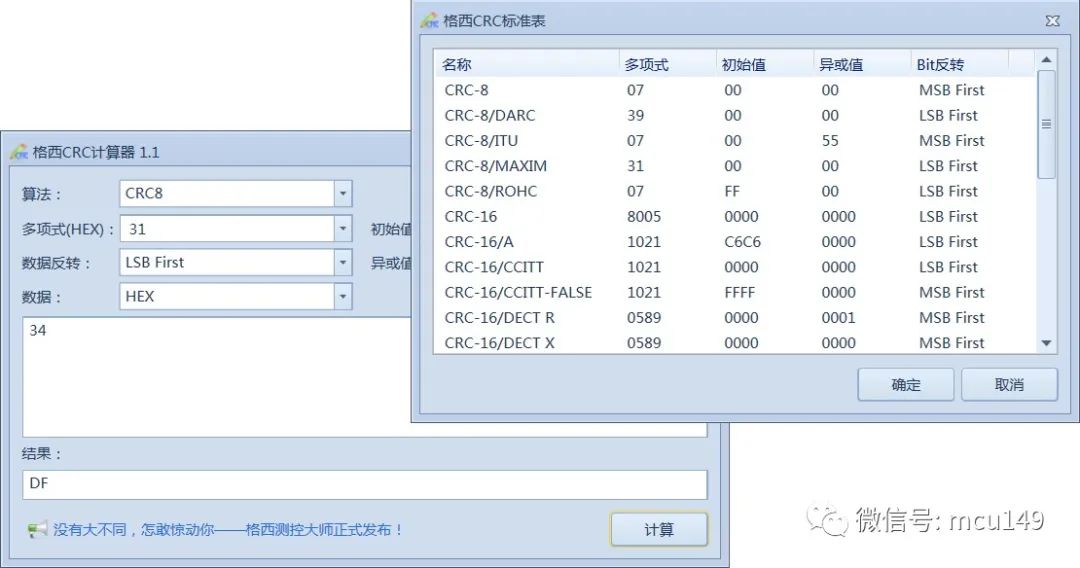Click the table vertical scrollbar thumb

tap(1046, 124)
